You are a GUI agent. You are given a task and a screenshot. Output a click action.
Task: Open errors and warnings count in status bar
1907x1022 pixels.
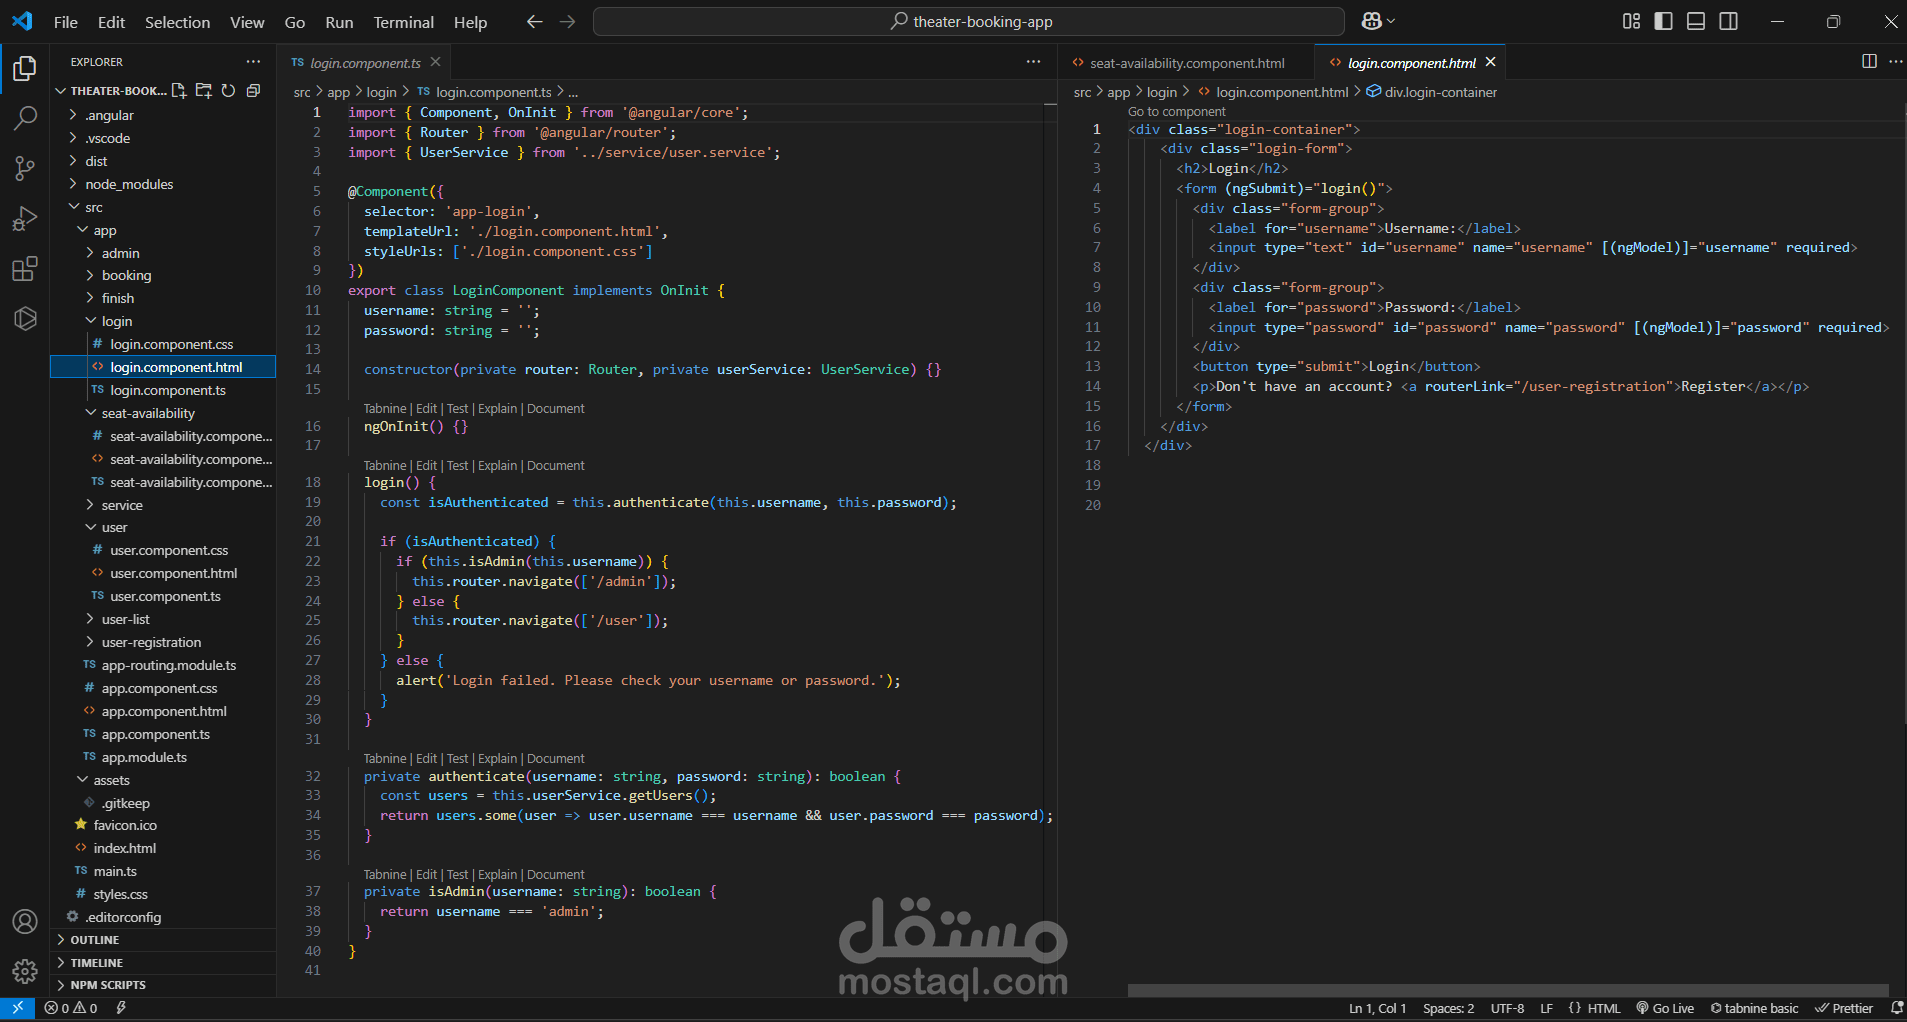71,1008
